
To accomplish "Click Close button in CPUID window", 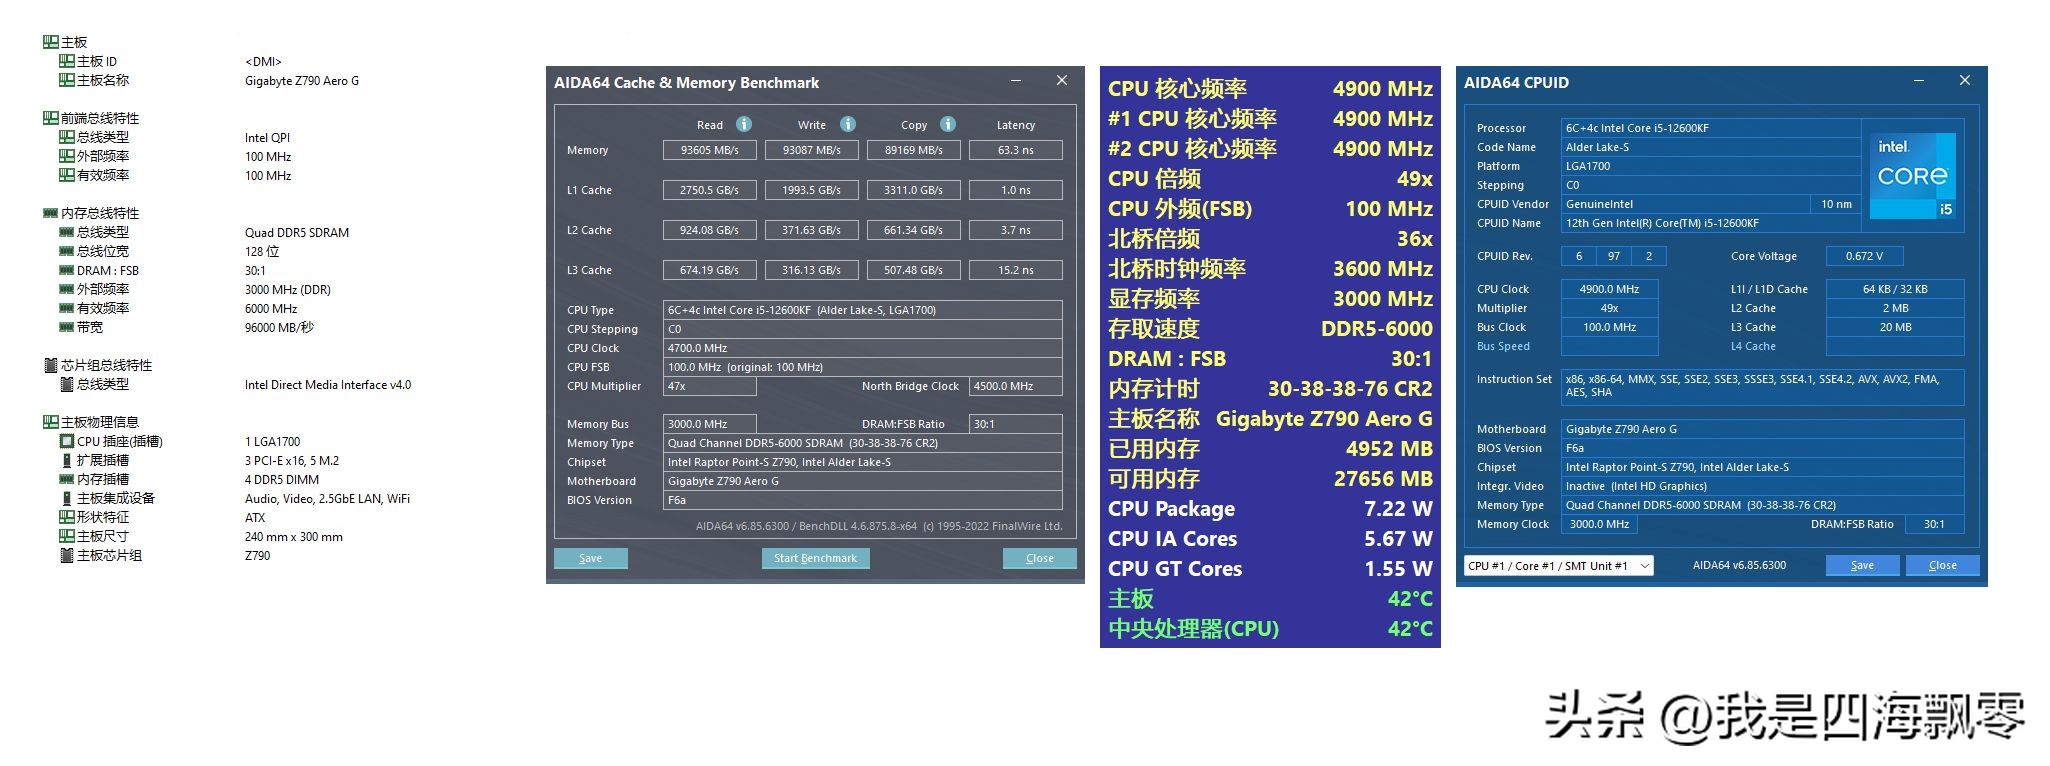I will pos(1942,565).
